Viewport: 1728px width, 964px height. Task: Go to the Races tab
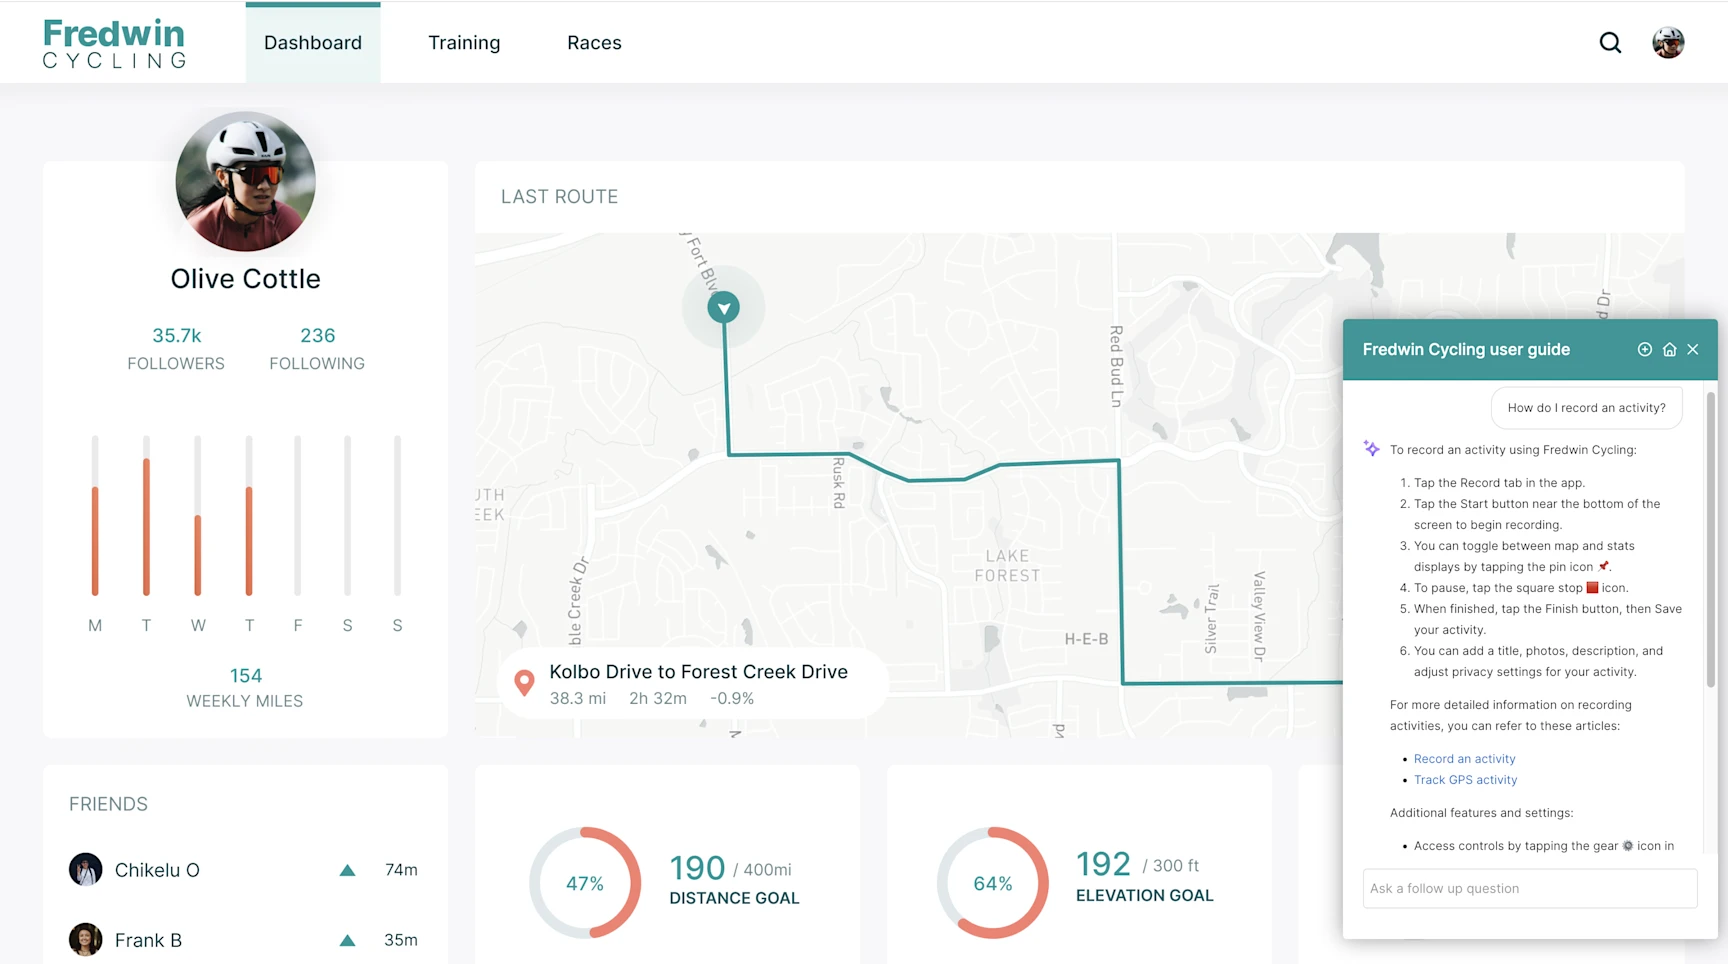[594, 43]
